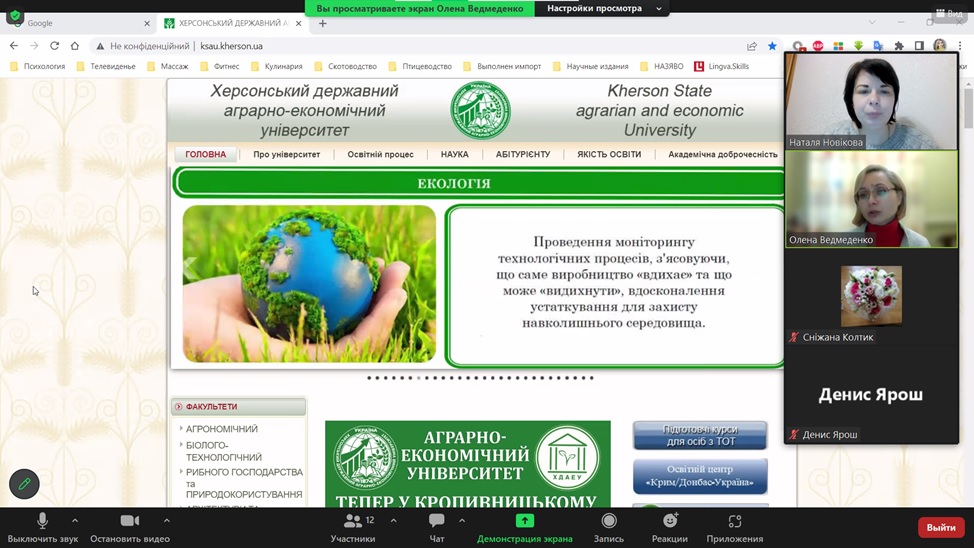This screenshot has height=548, width=974.
Task: Go forward in browser
Action: tap(34, 45)
